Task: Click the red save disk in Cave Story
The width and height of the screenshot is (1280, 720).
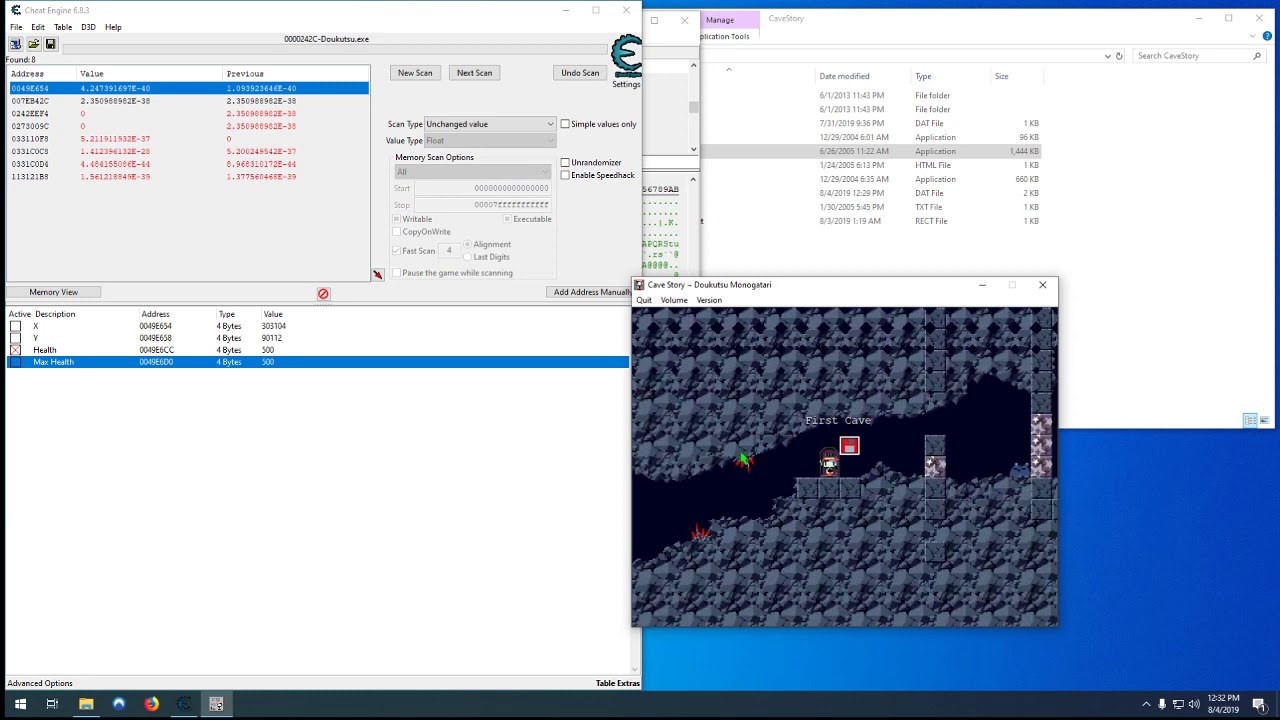Action: coord(849,446)
